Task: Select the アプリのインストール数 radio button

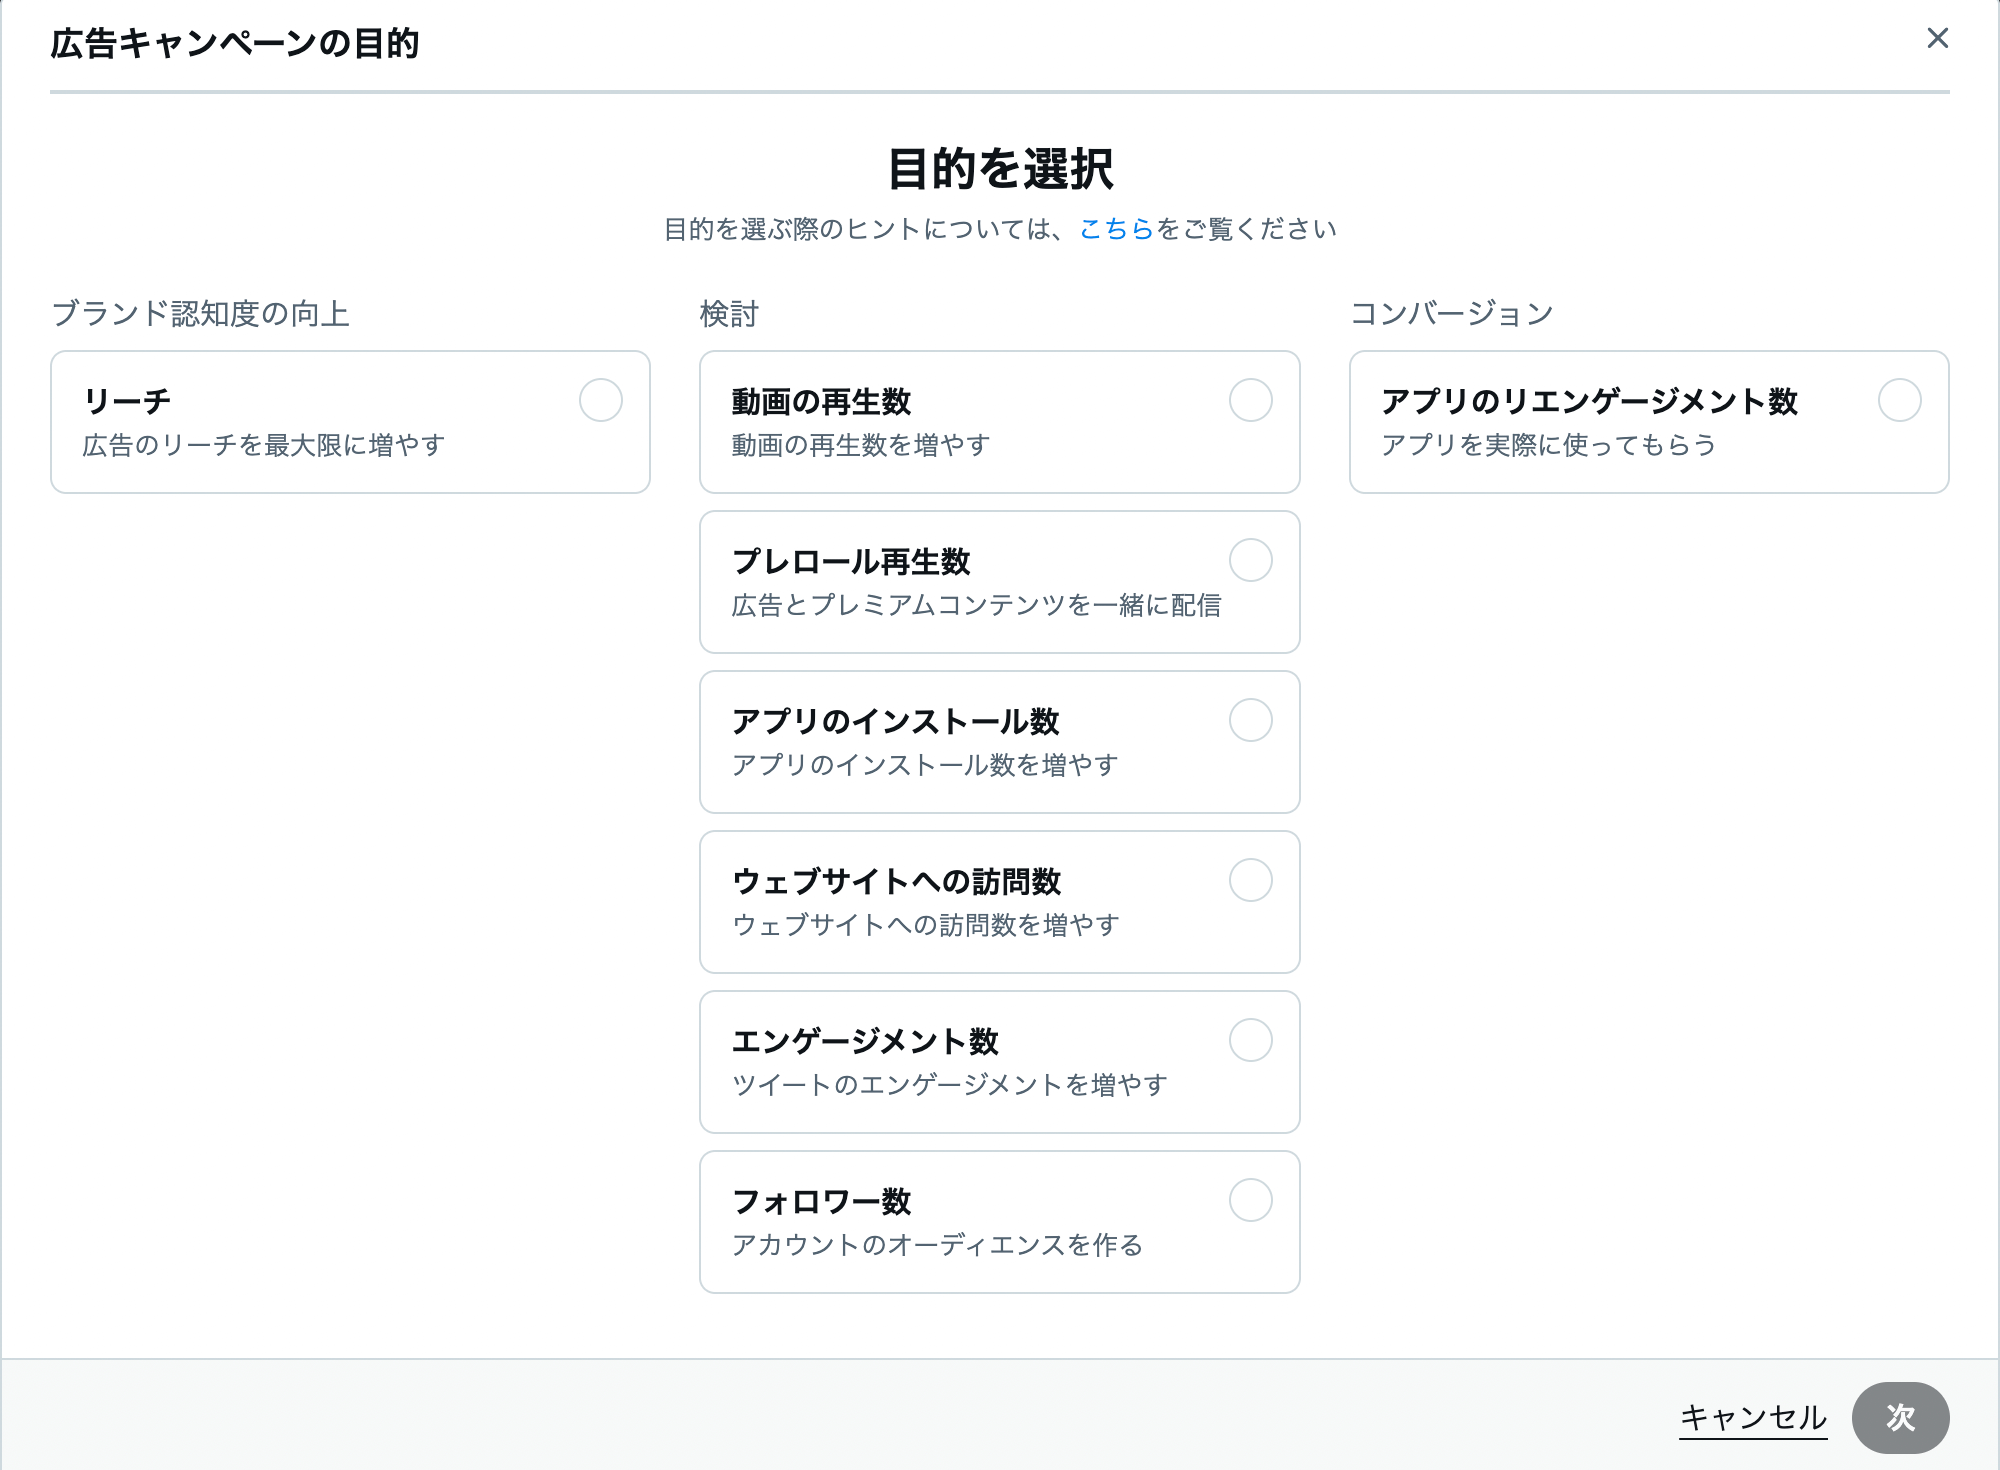Action: 1250,720
